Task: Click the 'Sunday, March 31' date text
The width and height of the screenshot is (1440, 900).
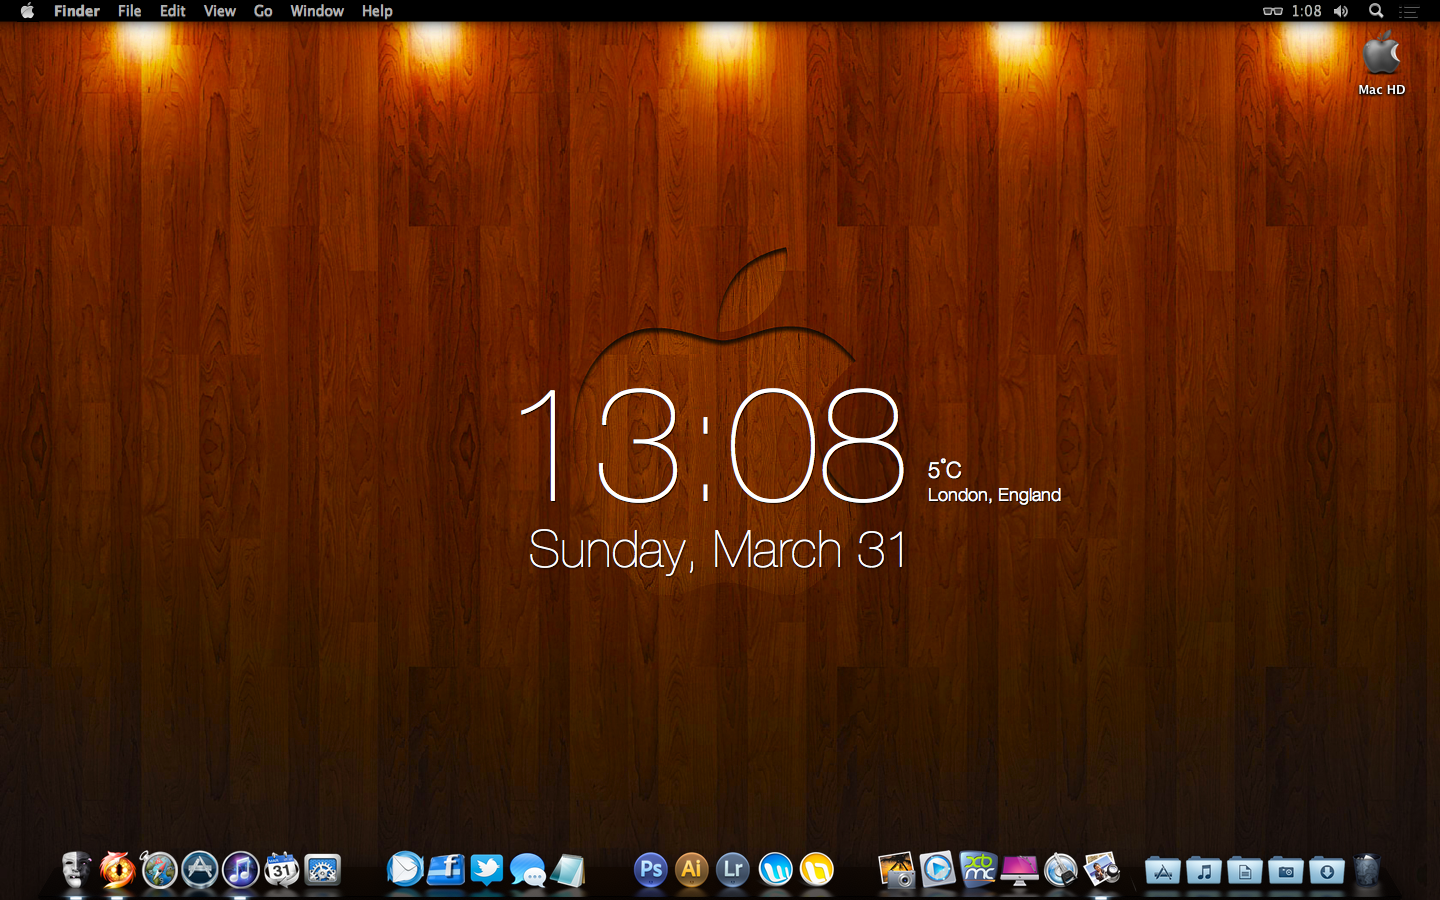Action: [x=717, y=550]
